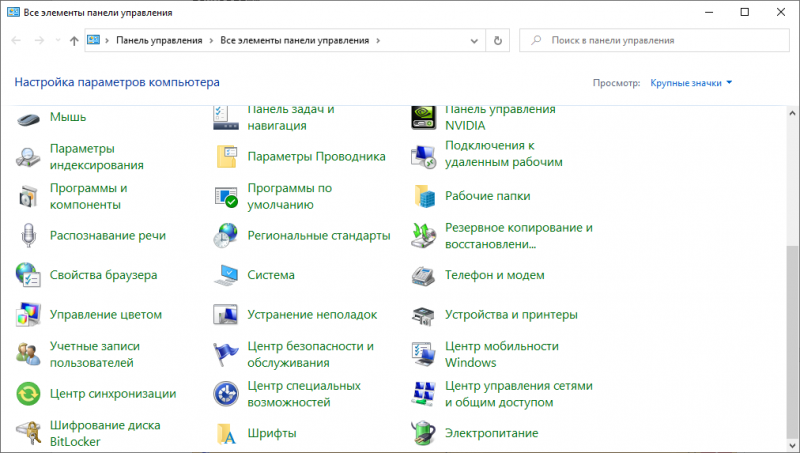Click the Control Panel icon in the address bar
This screenshot has width=800, height=453.
[x=93, y=40]
